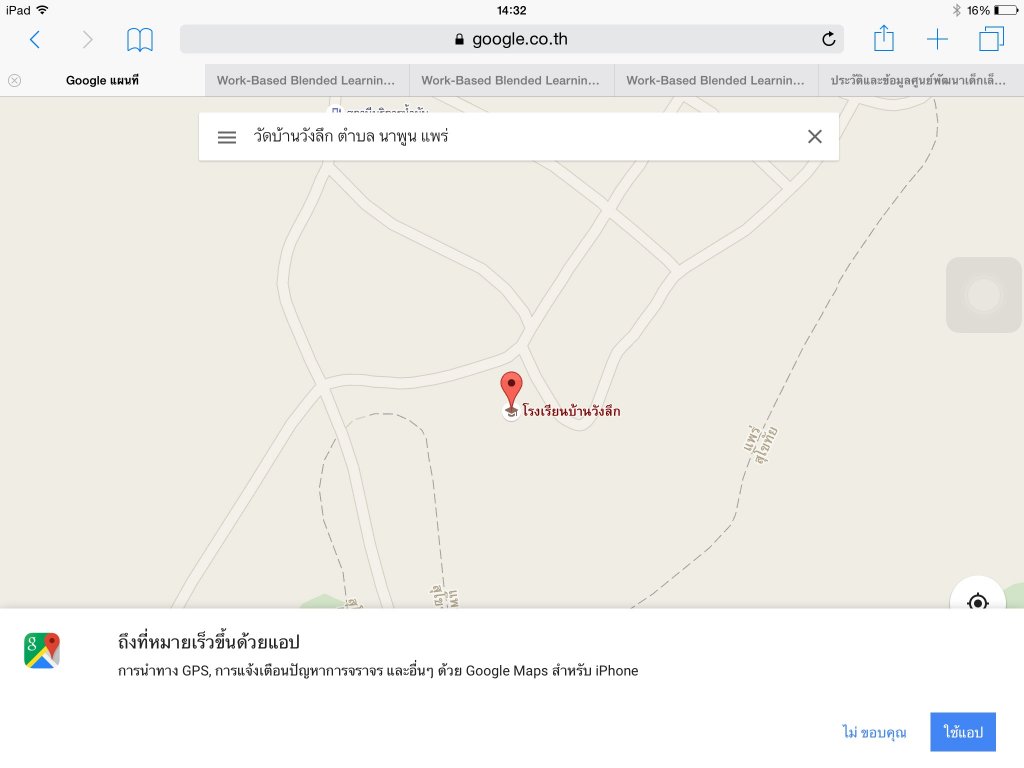Viewport: 1024px width, 768px height.
Task: Open the bookmarks book icon
Action: pyautogui.click(x=140, y=40)
